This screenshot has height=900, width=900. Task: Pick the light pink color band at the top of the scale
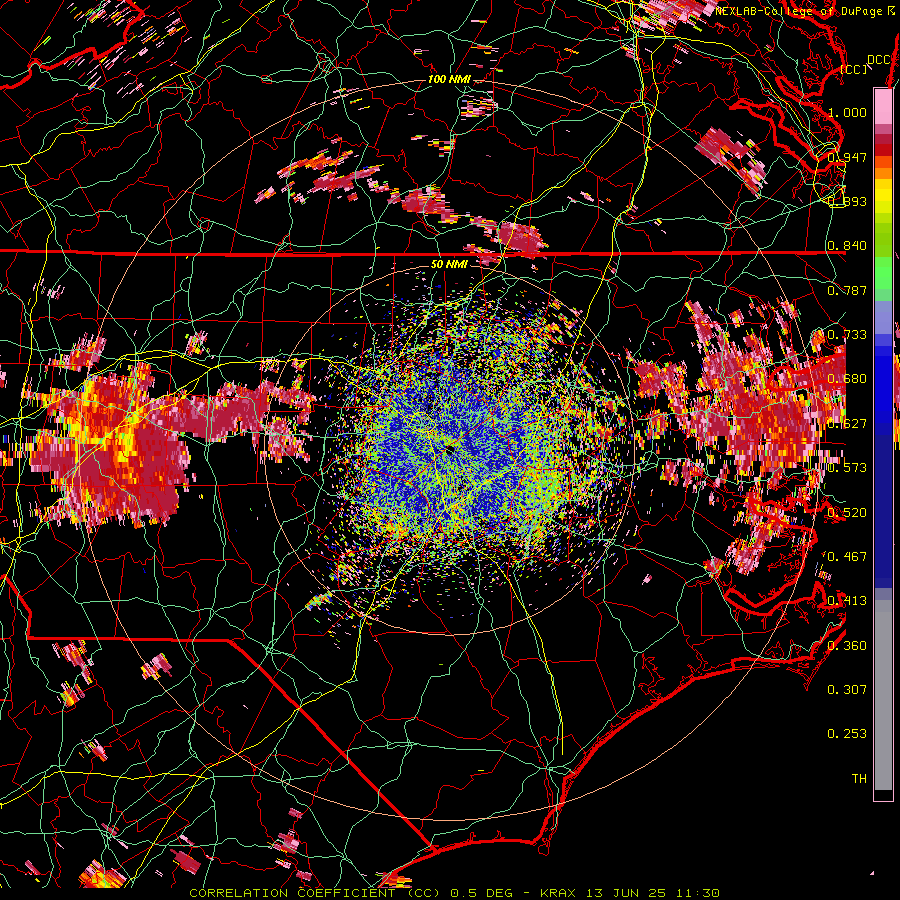pos(883,107)
